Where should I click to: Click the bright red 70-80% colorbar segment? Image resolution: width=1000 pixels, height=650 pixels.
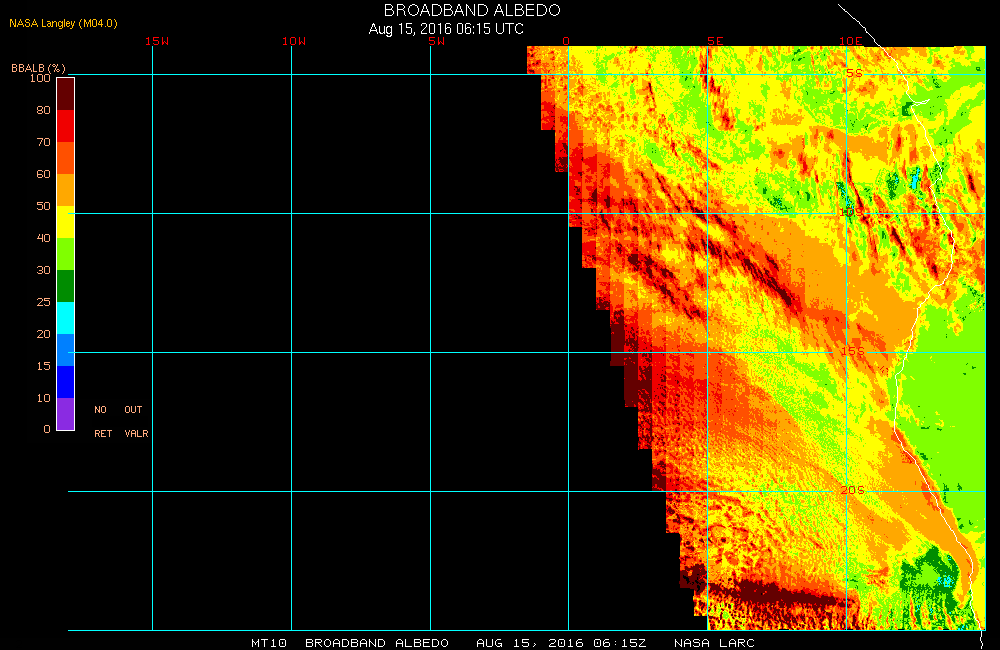pos(66,126)
